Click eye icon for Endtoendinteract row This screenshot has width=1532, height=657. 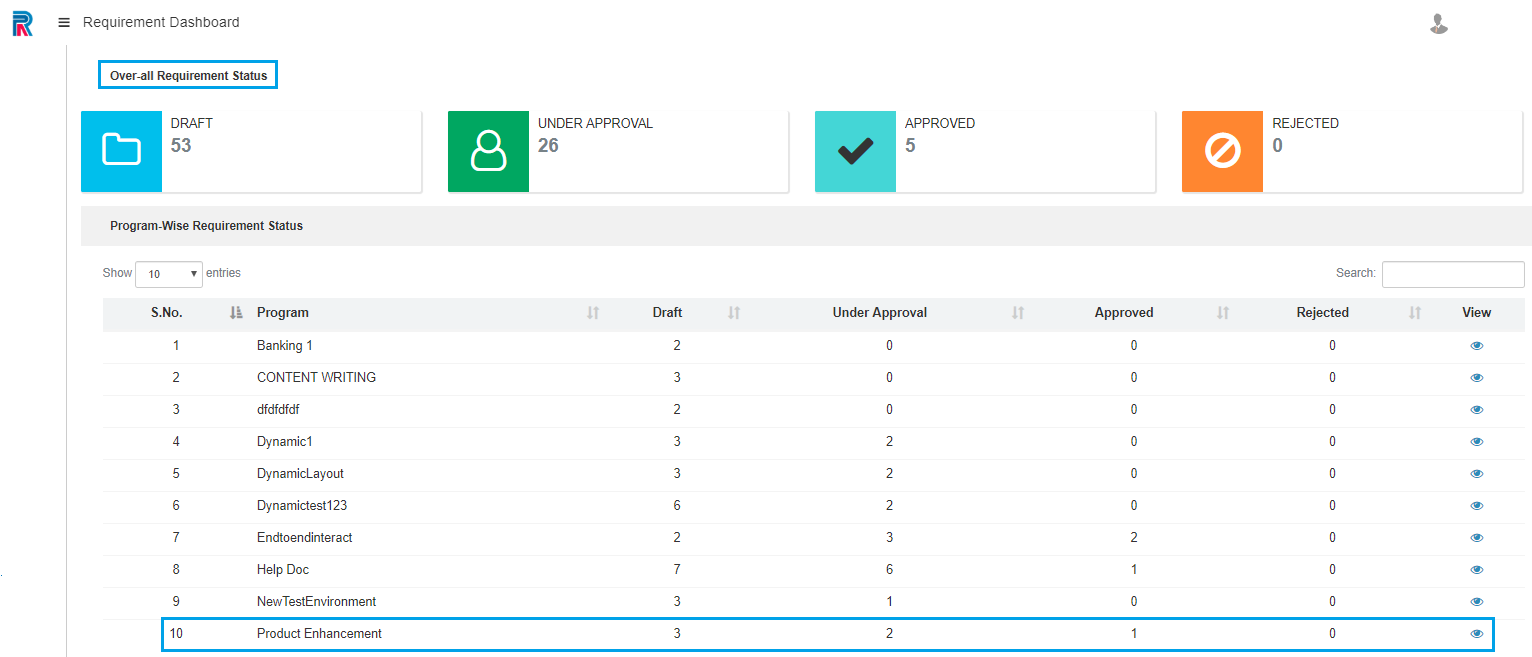[1476, 538]
